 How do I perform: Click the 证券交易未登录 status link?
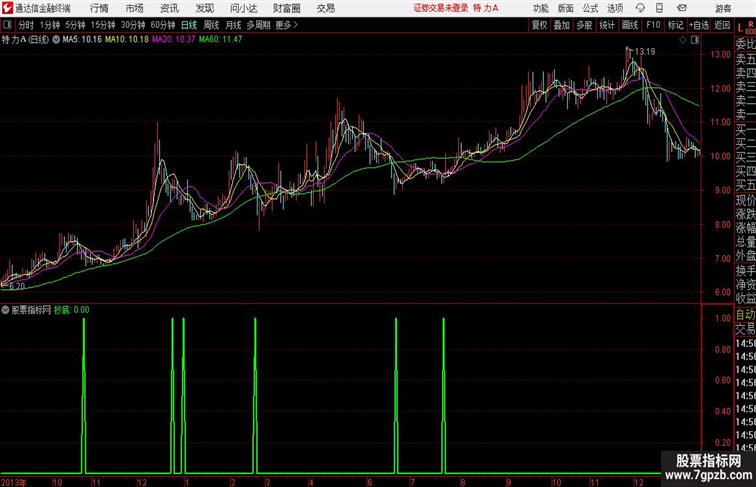tap(441, 8)
